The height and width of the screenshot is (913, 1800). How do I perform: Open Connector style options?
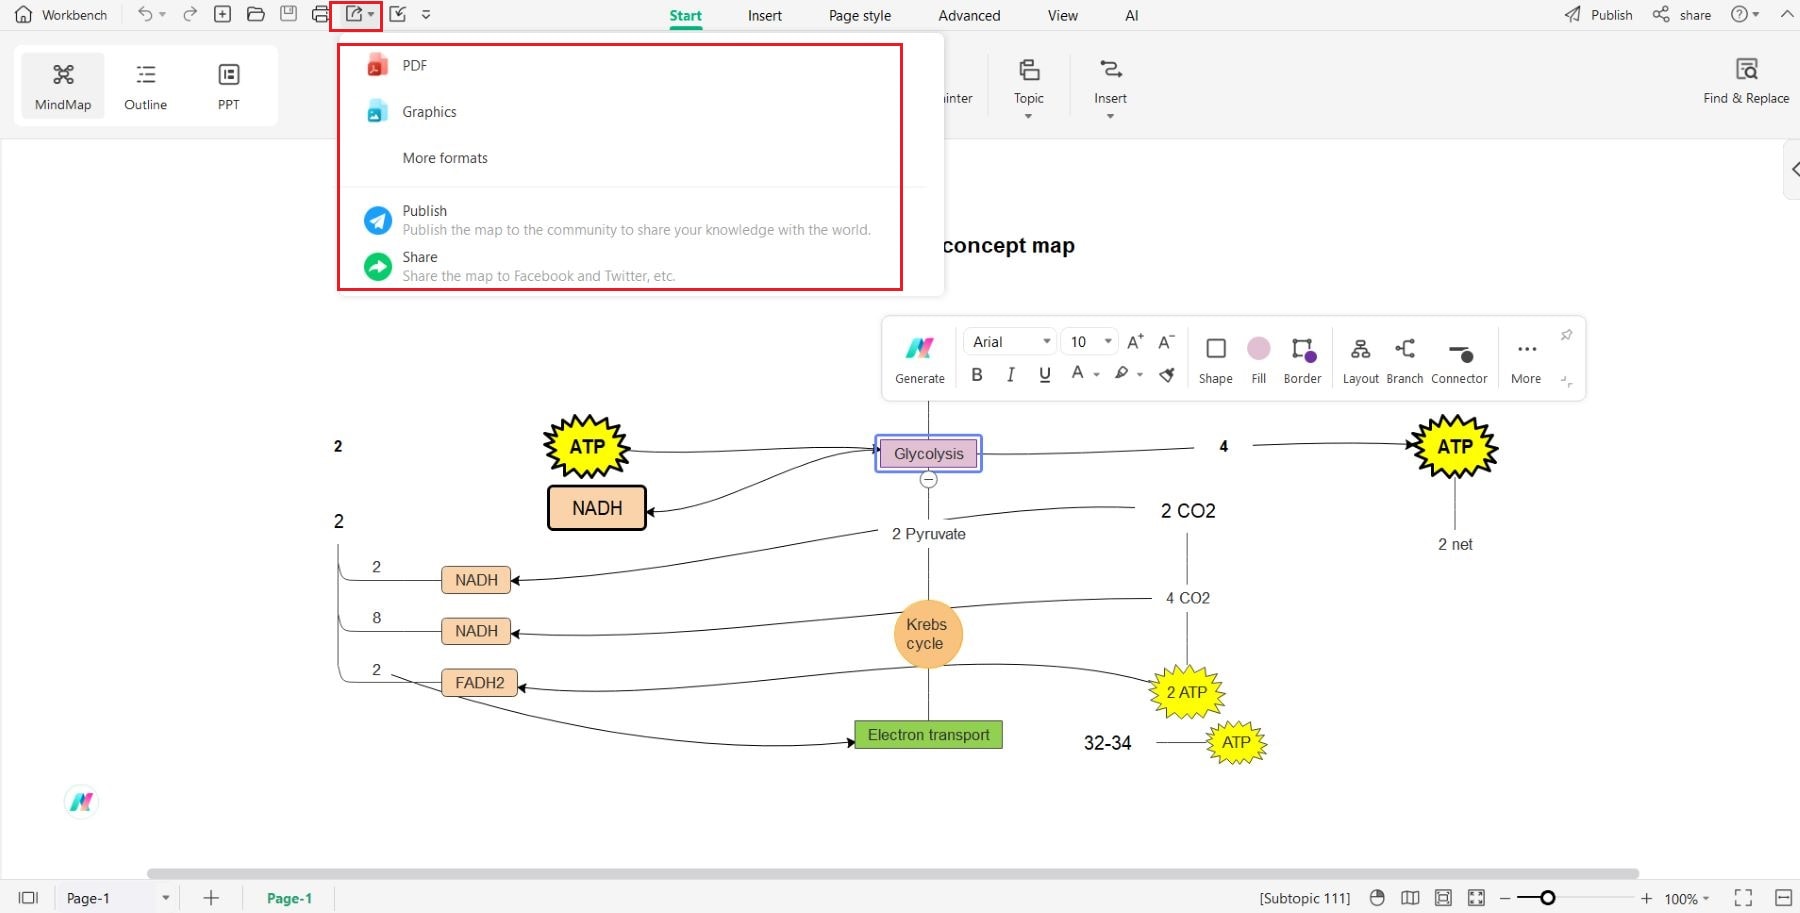pyautogui.click(x=1459, y=360)
